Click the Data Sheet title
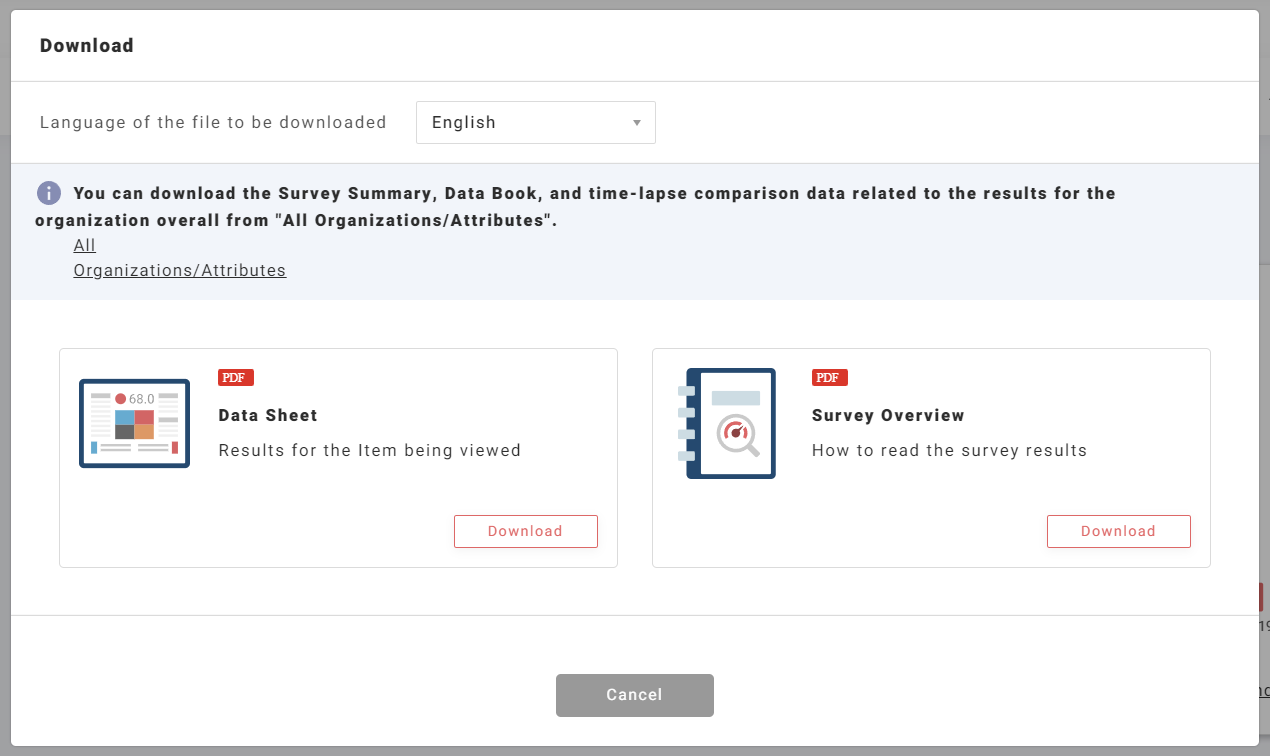 coord(268,415)
